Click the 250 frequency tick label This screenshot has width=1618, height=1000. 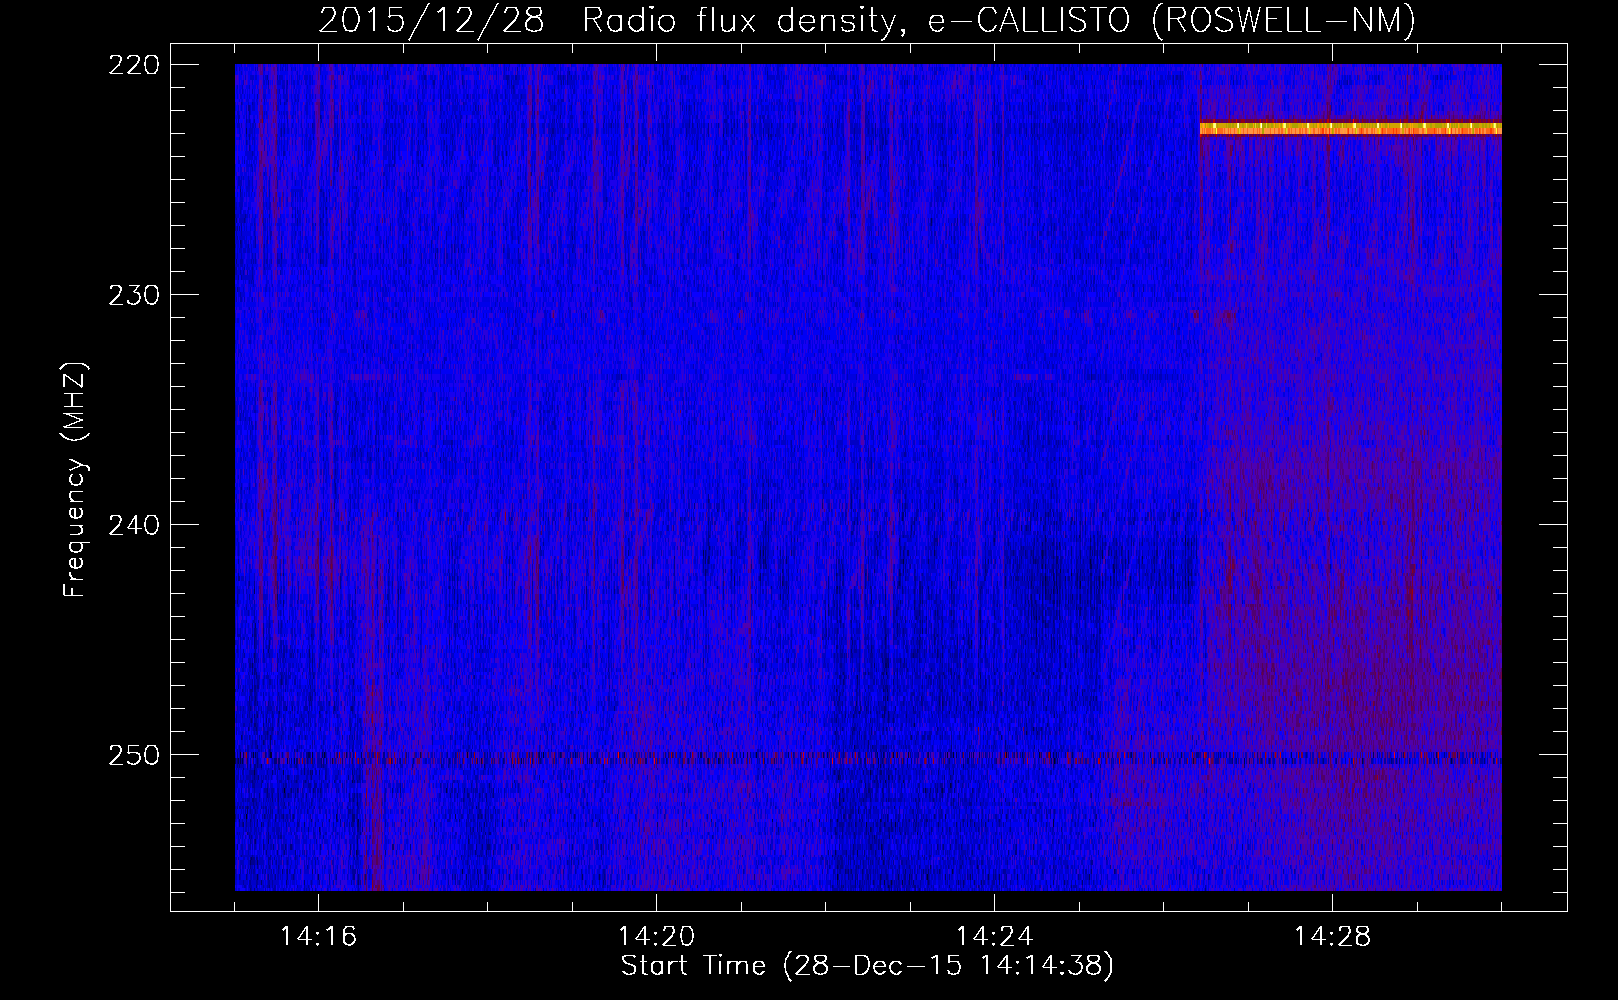133,755
